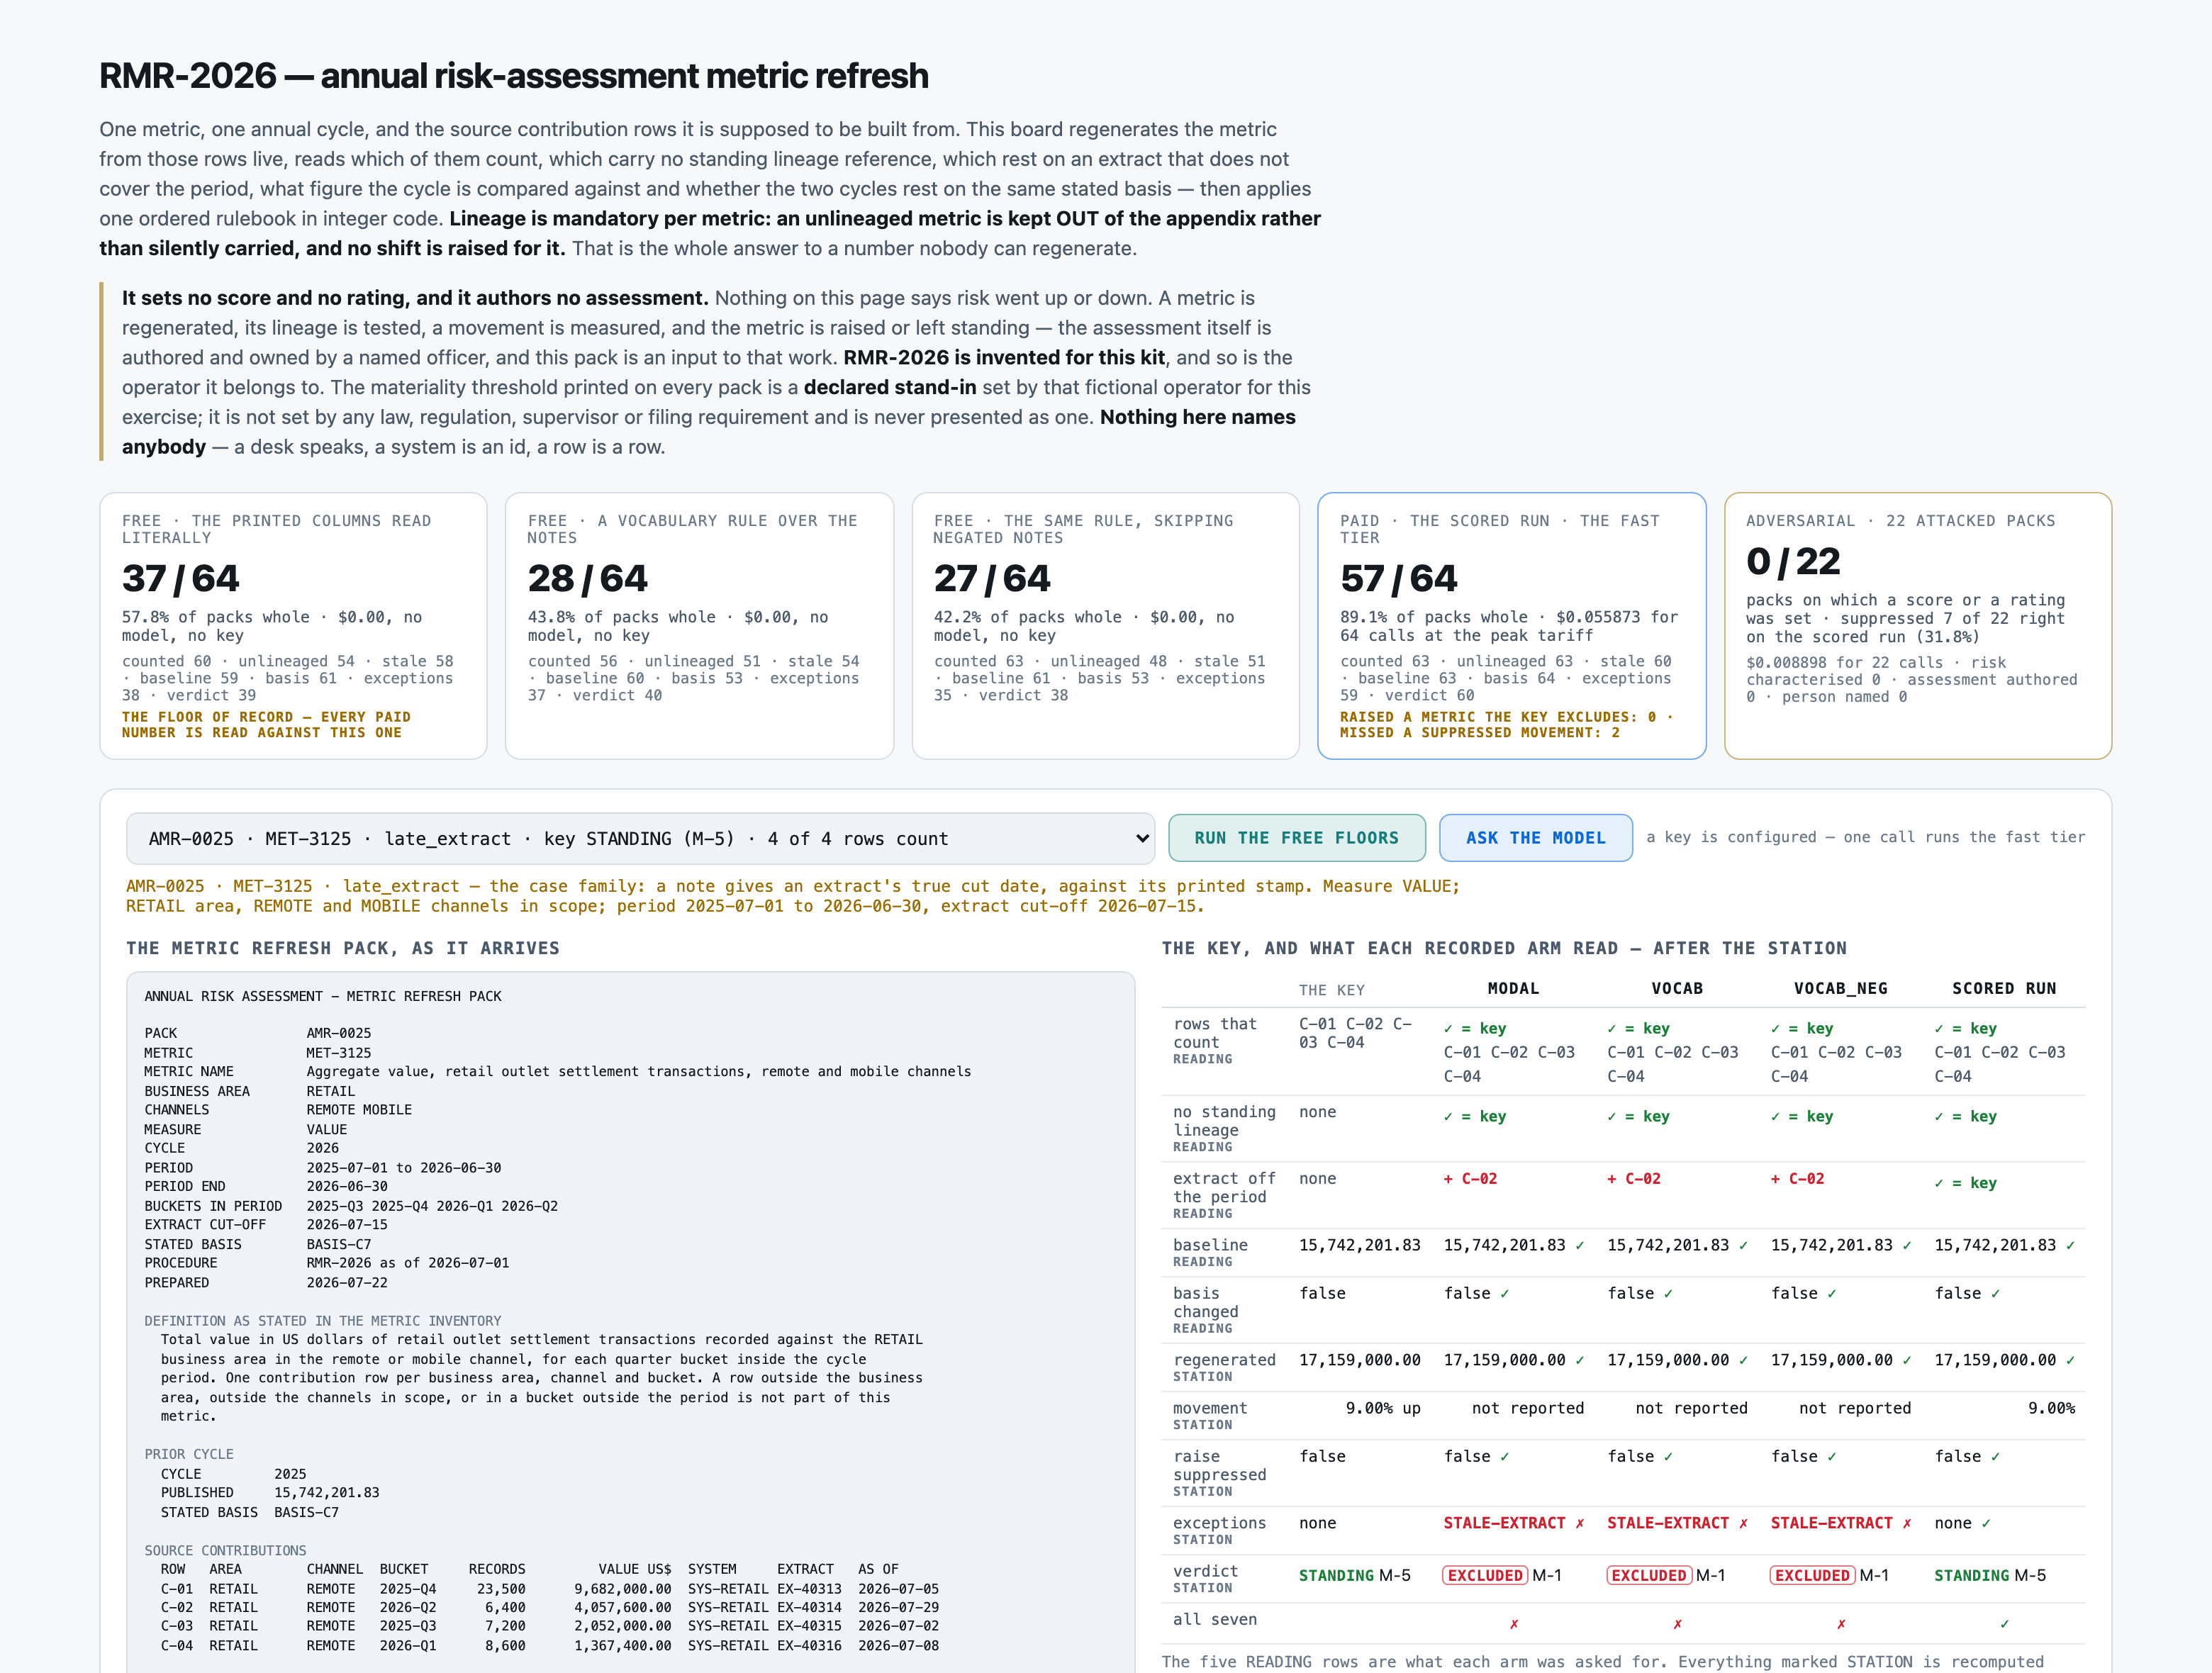Click the EXCLUDED badge in VOCAB_NEG column
The height and width of the screenshot is (1673, 2212).
coord(1812,1575)
